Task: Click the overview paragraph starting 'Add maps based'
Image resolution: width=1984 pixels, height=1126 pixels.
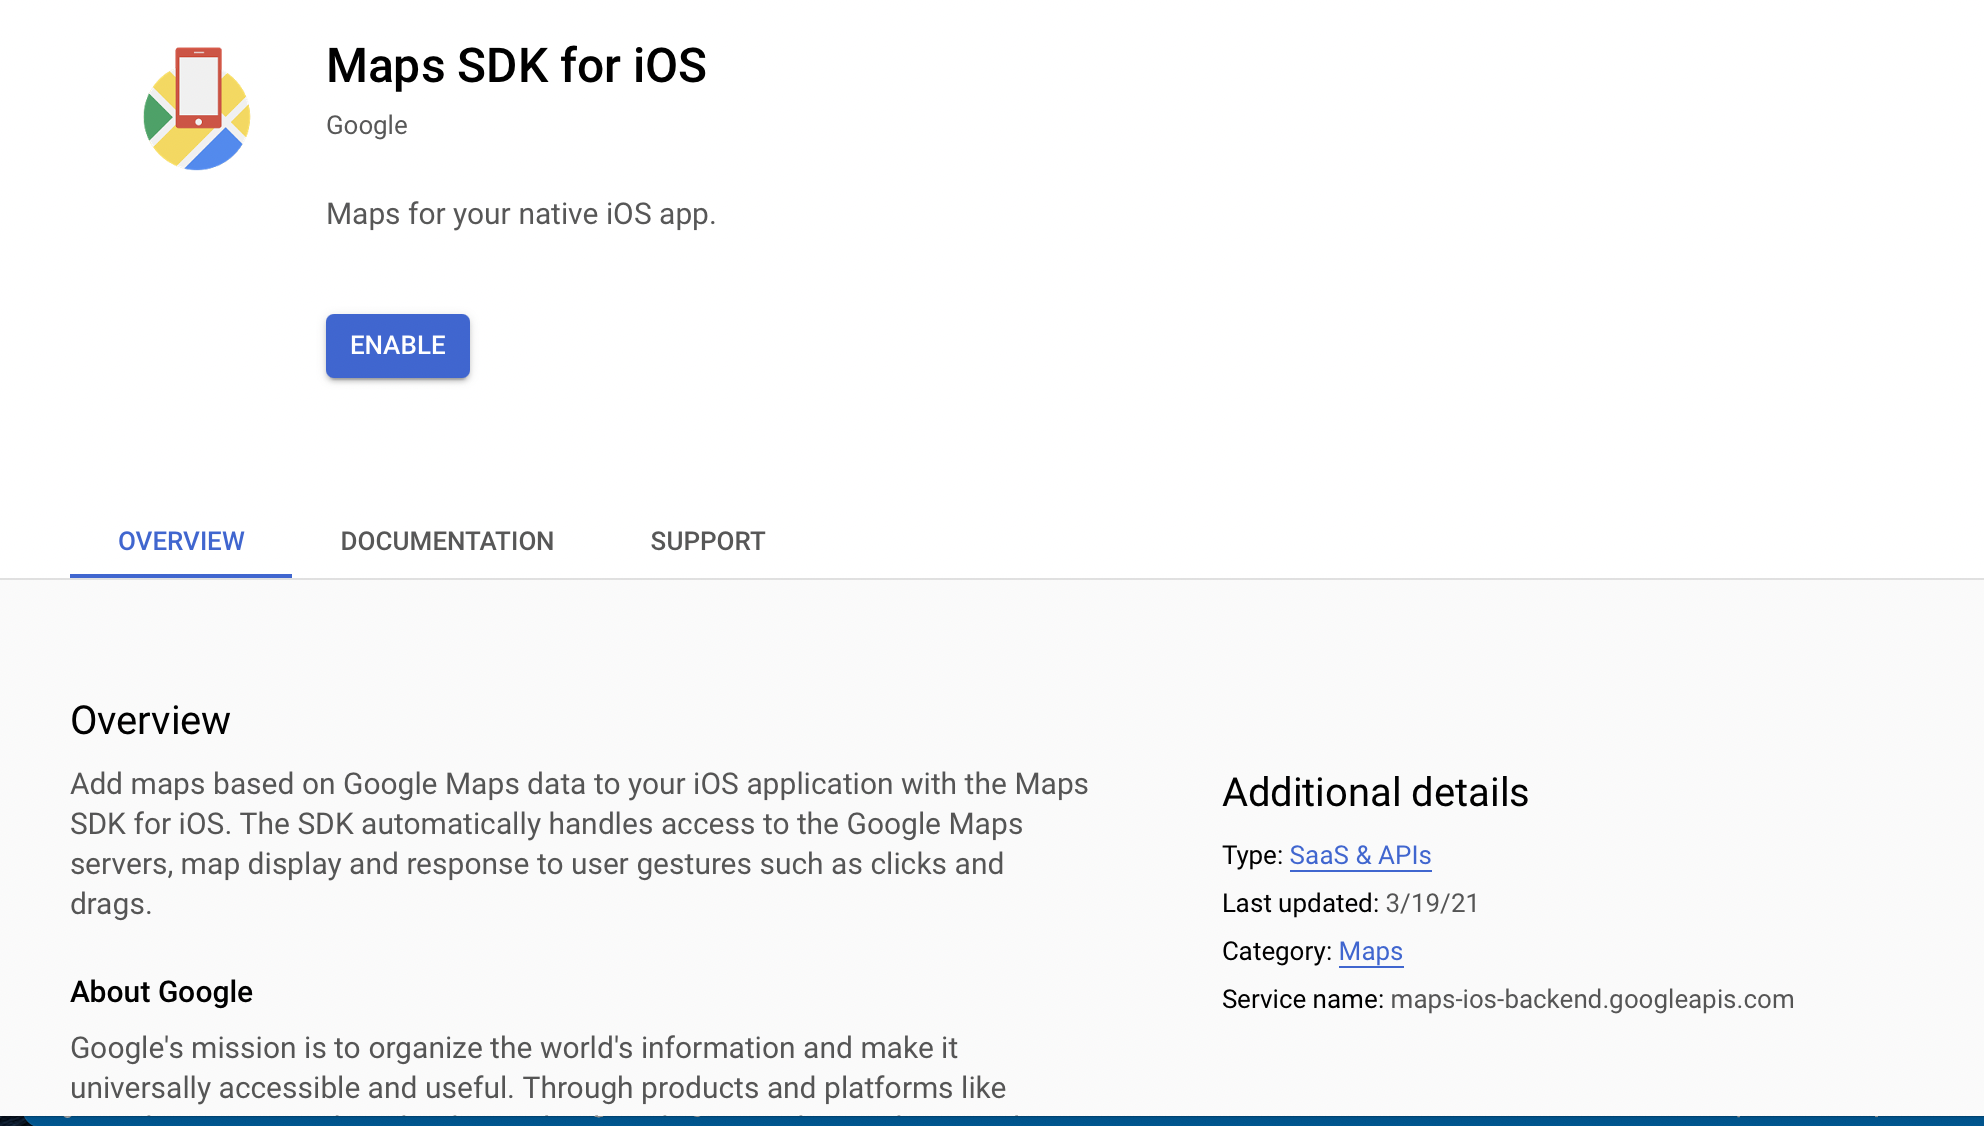Action: coord(580,844)
